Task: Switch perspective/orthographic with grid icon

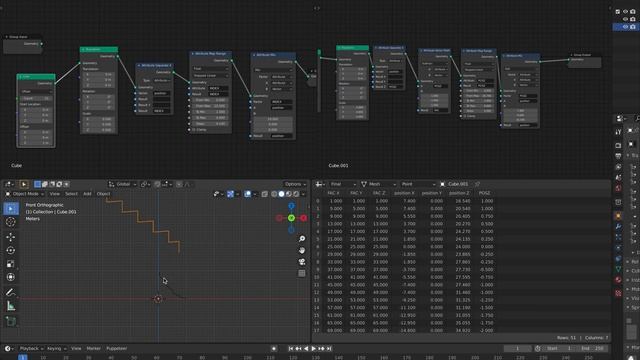Action: coord(302,273)
